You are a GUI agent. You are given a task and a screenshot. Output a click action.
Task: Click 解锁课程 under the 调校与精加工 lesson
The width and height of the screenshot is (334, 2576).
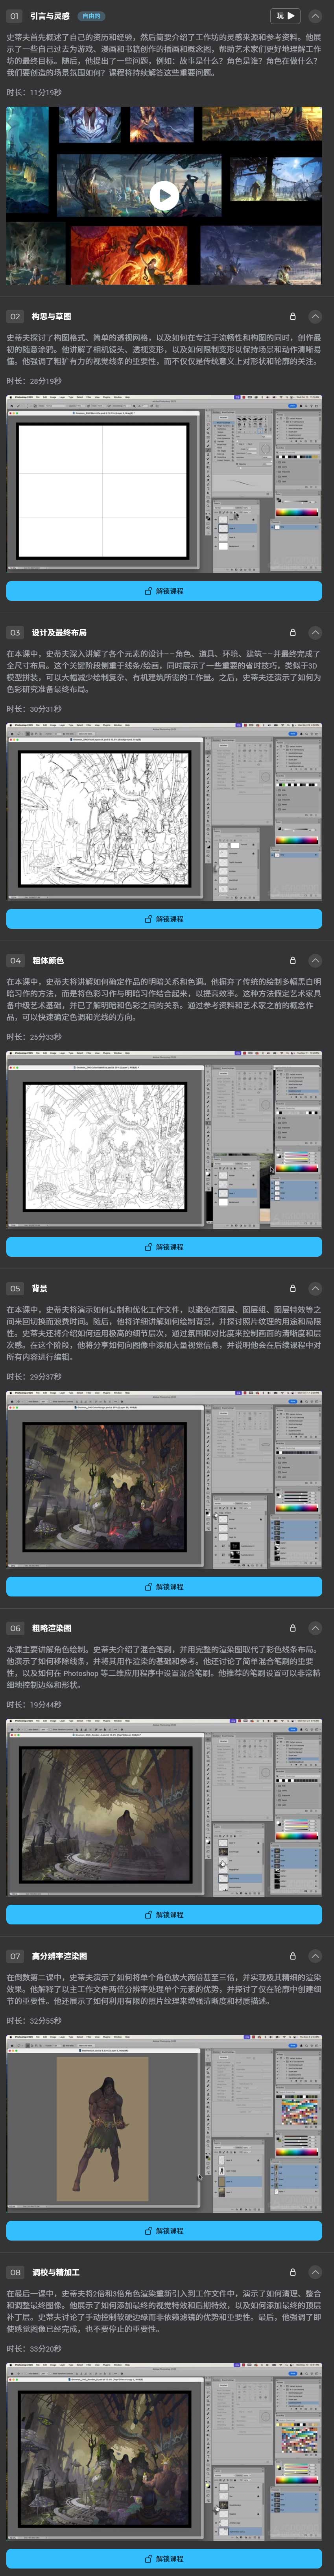(x=164, y=2559)
